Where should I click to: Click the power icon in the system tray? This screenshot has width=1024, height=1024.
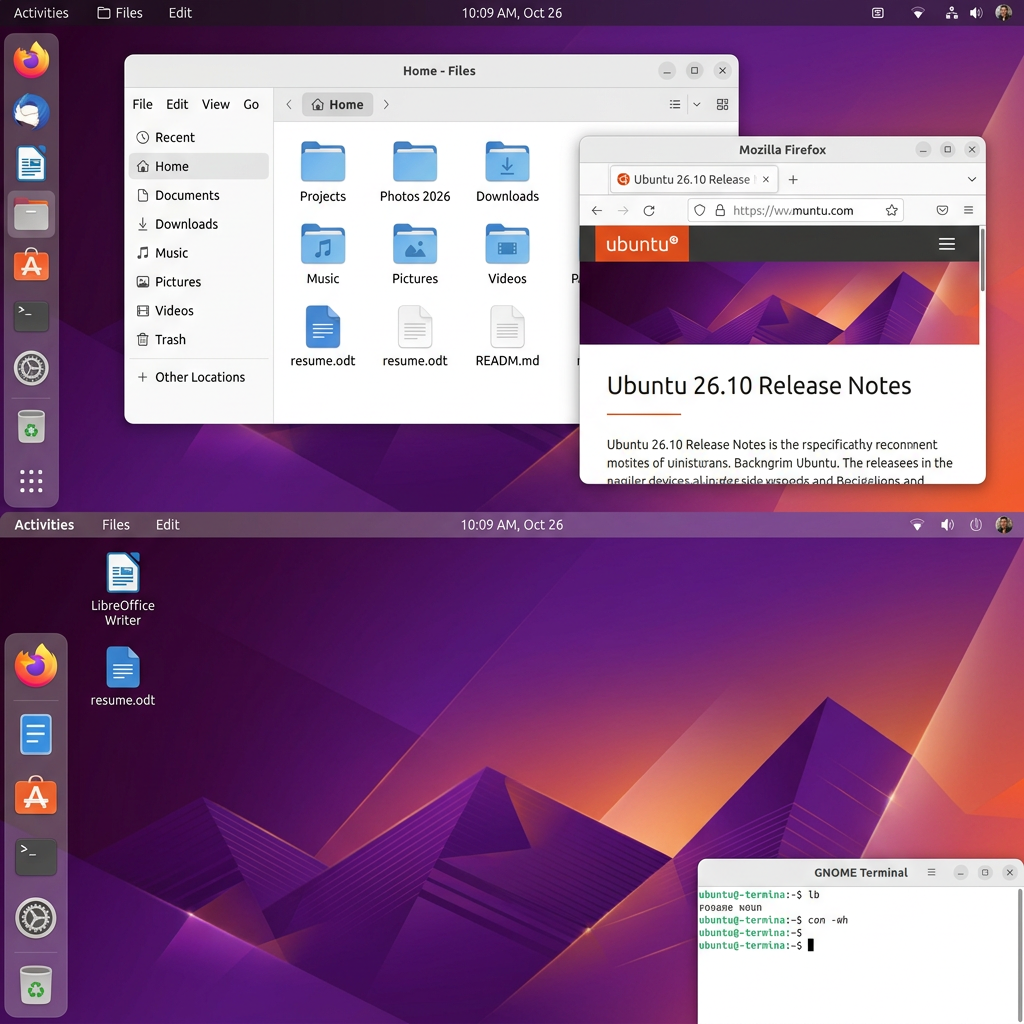[x=975, y=524]
